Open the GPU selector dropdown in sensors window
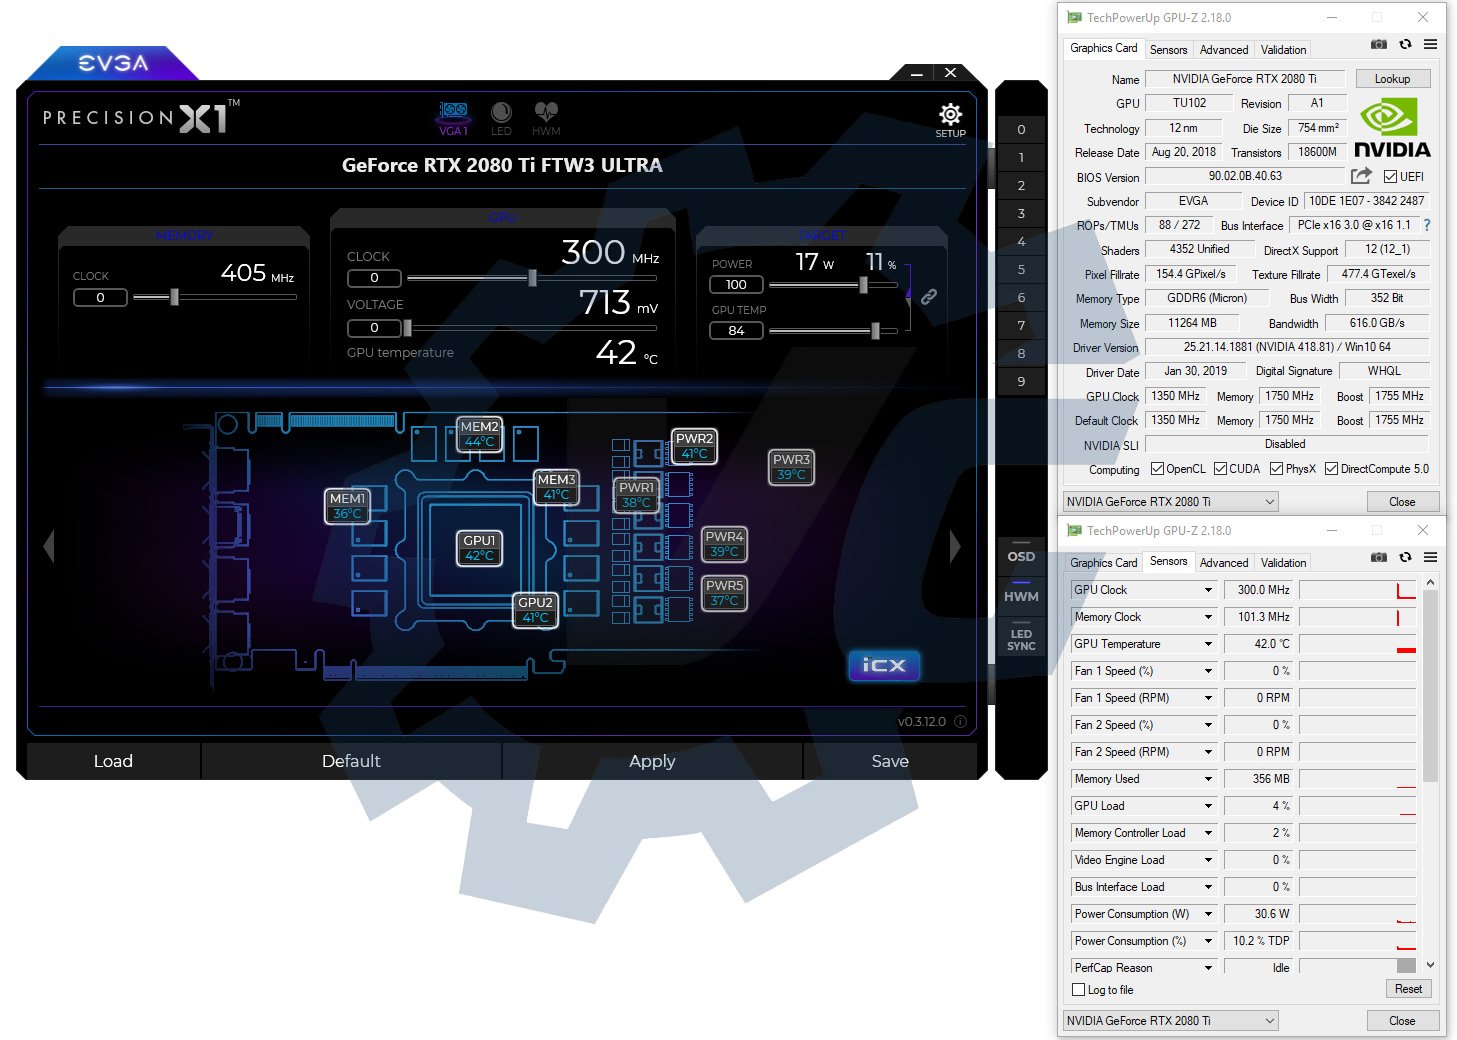1457x1040 pixels. [1171, 1021]
